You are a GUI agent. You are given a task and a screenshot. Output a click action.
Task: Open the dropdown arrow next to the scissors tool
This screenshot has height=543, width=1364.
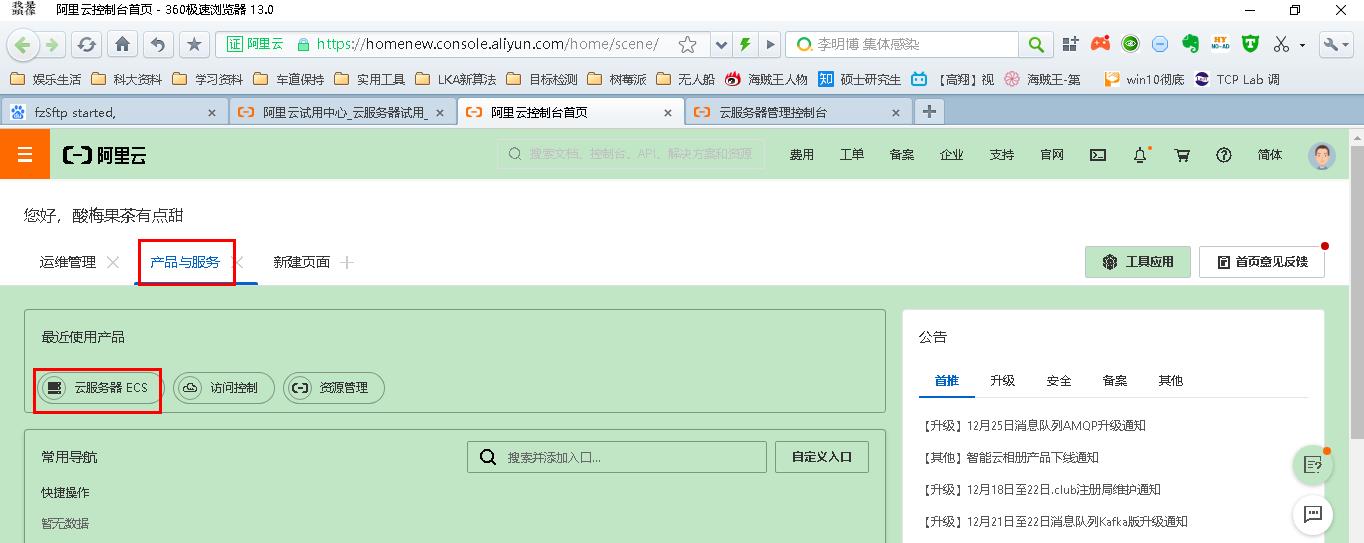(1302, 45)
